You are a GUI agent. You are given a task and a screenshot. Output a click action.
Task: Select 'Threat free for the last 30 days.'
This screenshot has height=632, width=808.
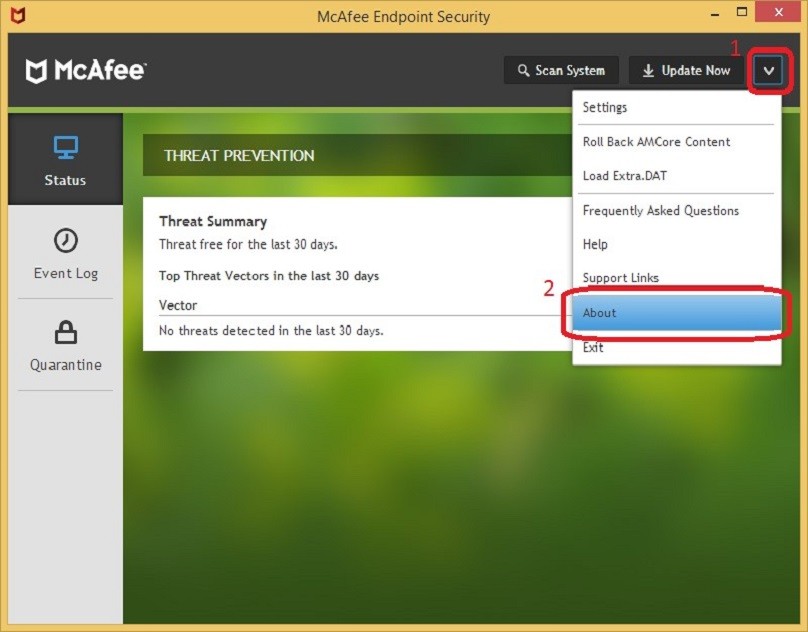pyautogui.click(x=248, y=244)
